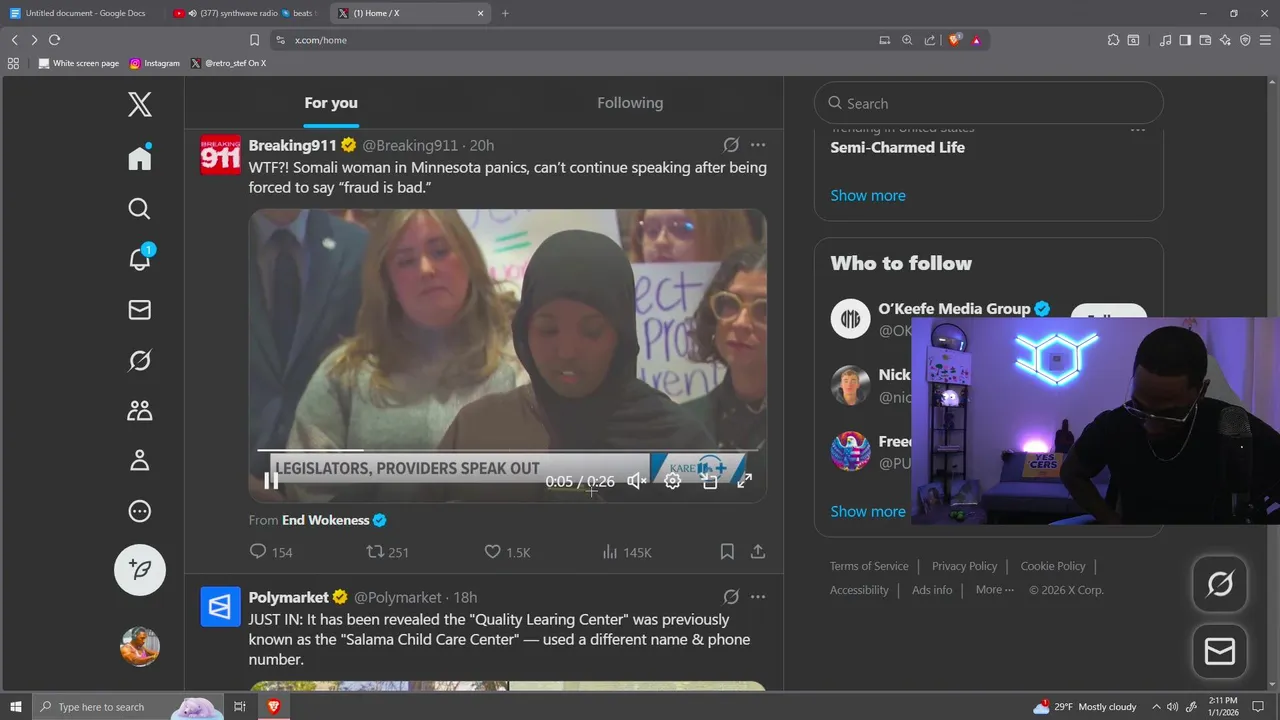
Task: Open Instagram bookmark in bookmarks bar
Action: tap(155, 63)
